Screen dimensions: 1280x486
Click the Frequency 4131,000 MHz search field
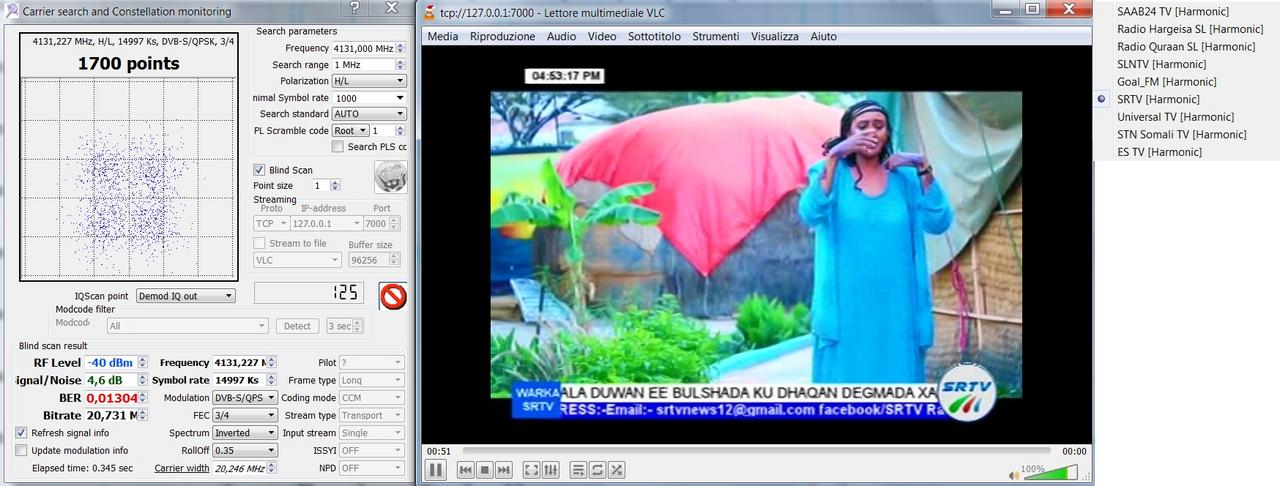(x=363, y=48)
